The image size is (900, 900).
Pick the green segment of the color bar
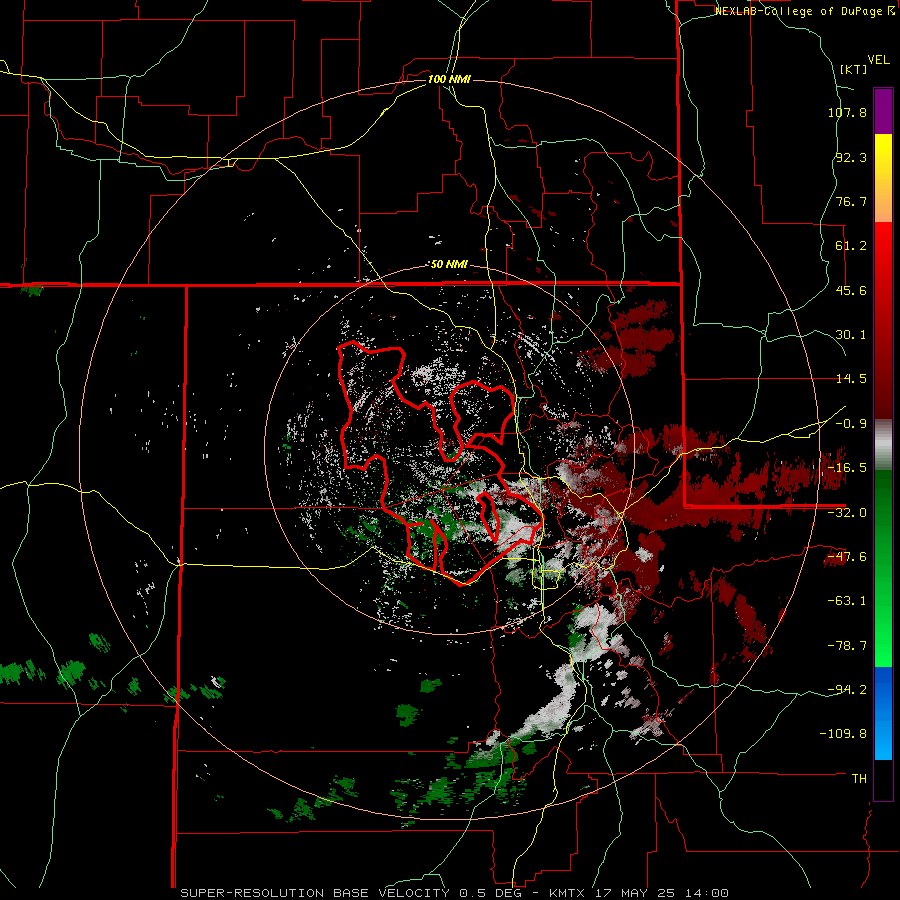click(x=883, y=568)
